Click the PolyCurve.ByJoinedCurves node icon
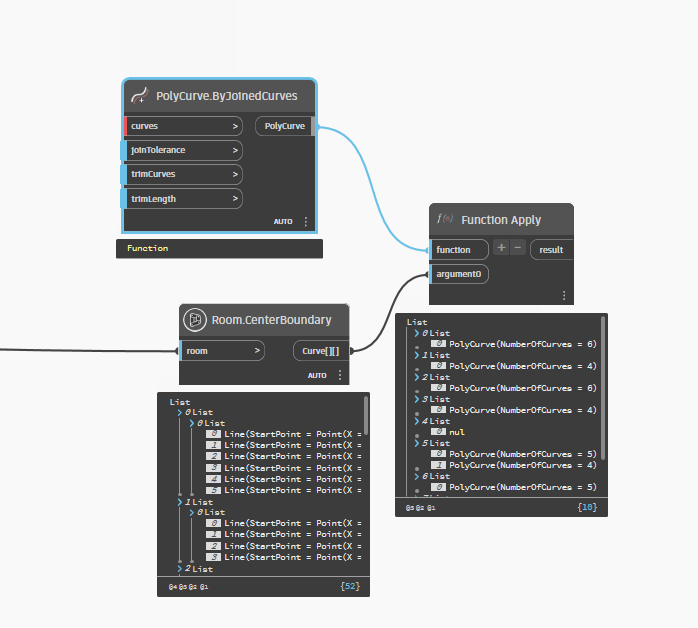This screenshot has height=628, width=698. tap(139, 96)
